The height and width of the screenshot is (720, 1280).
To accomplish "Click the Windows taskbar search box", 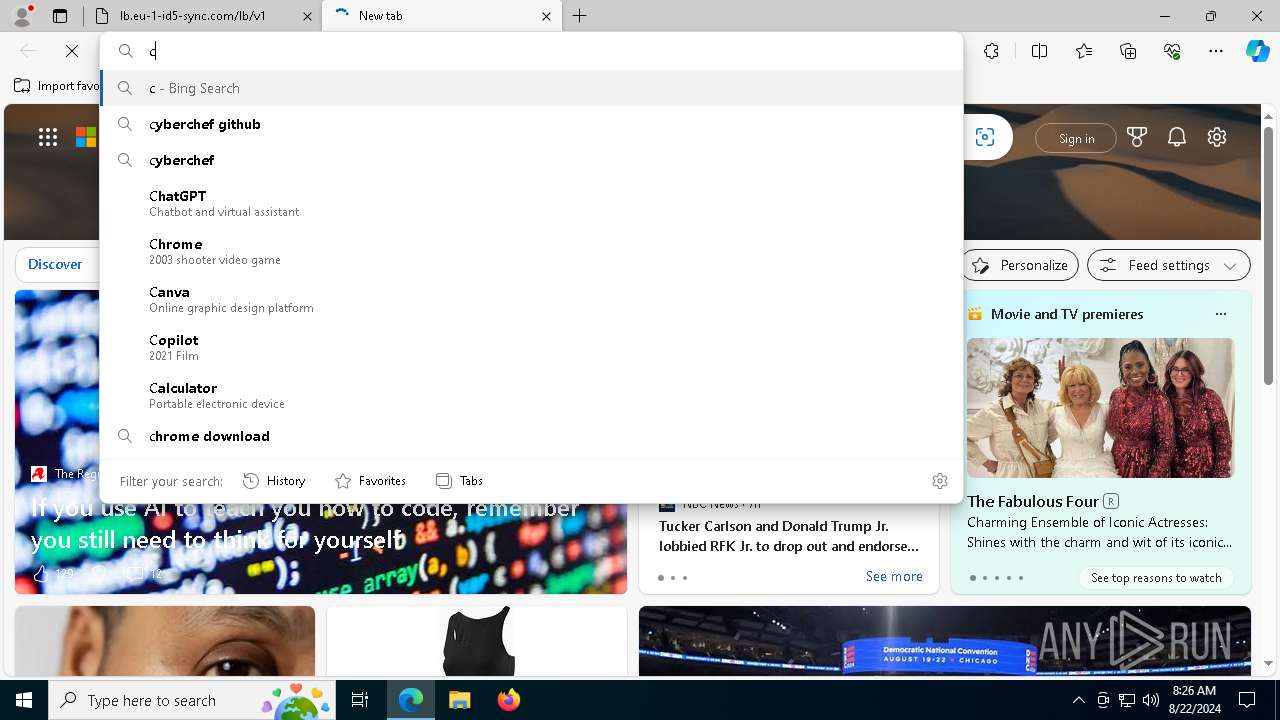I will (x=192, y=700).
